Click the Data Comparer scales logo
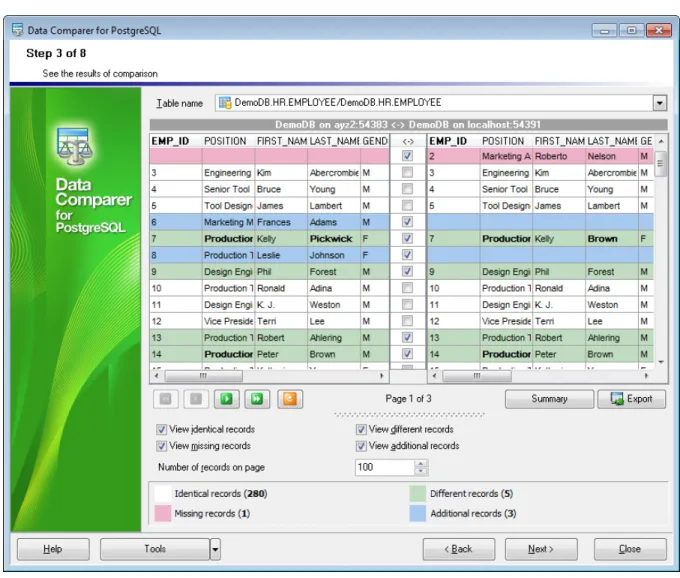The image size is (680, 578). point(74,147)
